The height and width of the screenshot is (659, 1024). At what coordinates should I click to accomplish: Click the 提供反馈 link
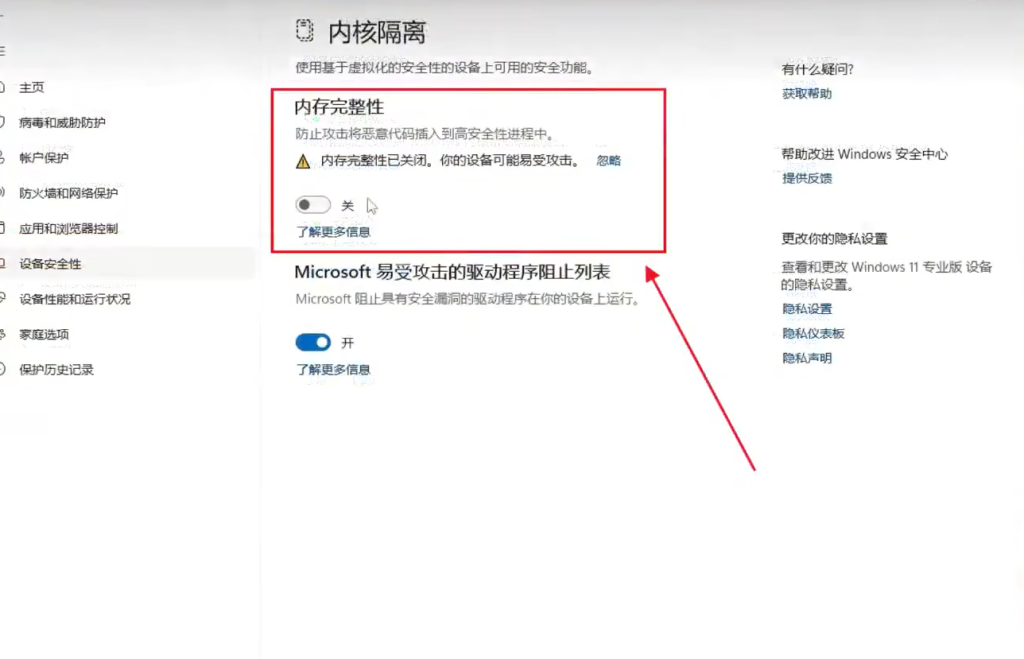(806, 179)
